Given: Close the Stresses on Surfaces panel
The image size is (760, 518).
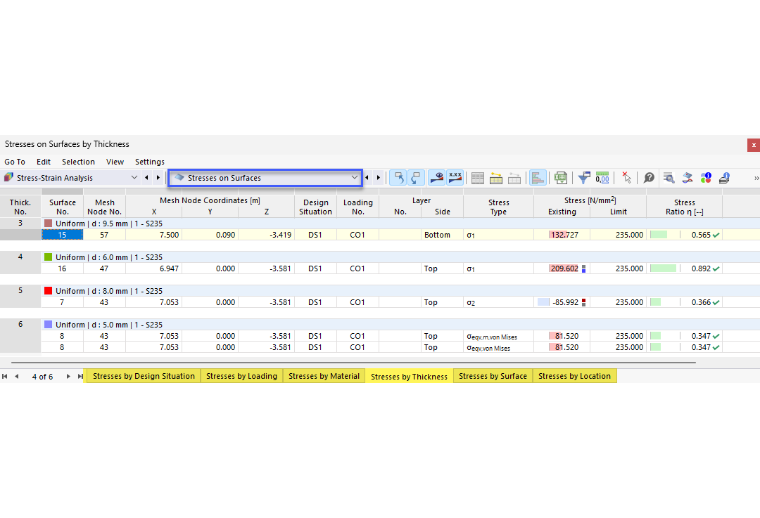Looking at the screenshot, I should [x=753, y=144].
